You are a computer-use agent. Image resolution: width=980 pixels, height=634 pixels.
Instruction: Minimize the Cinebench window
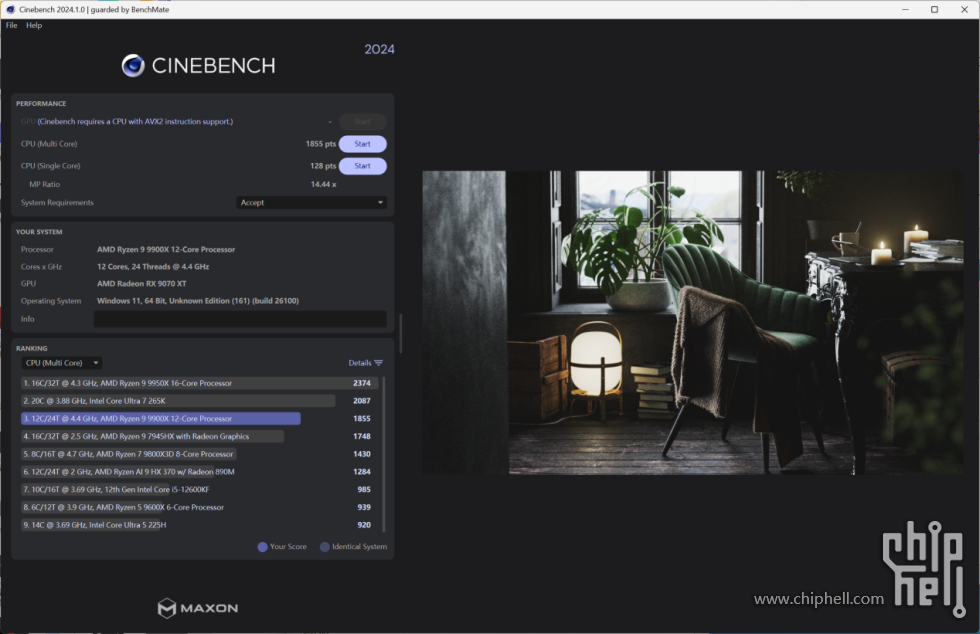tap(905, 9)
